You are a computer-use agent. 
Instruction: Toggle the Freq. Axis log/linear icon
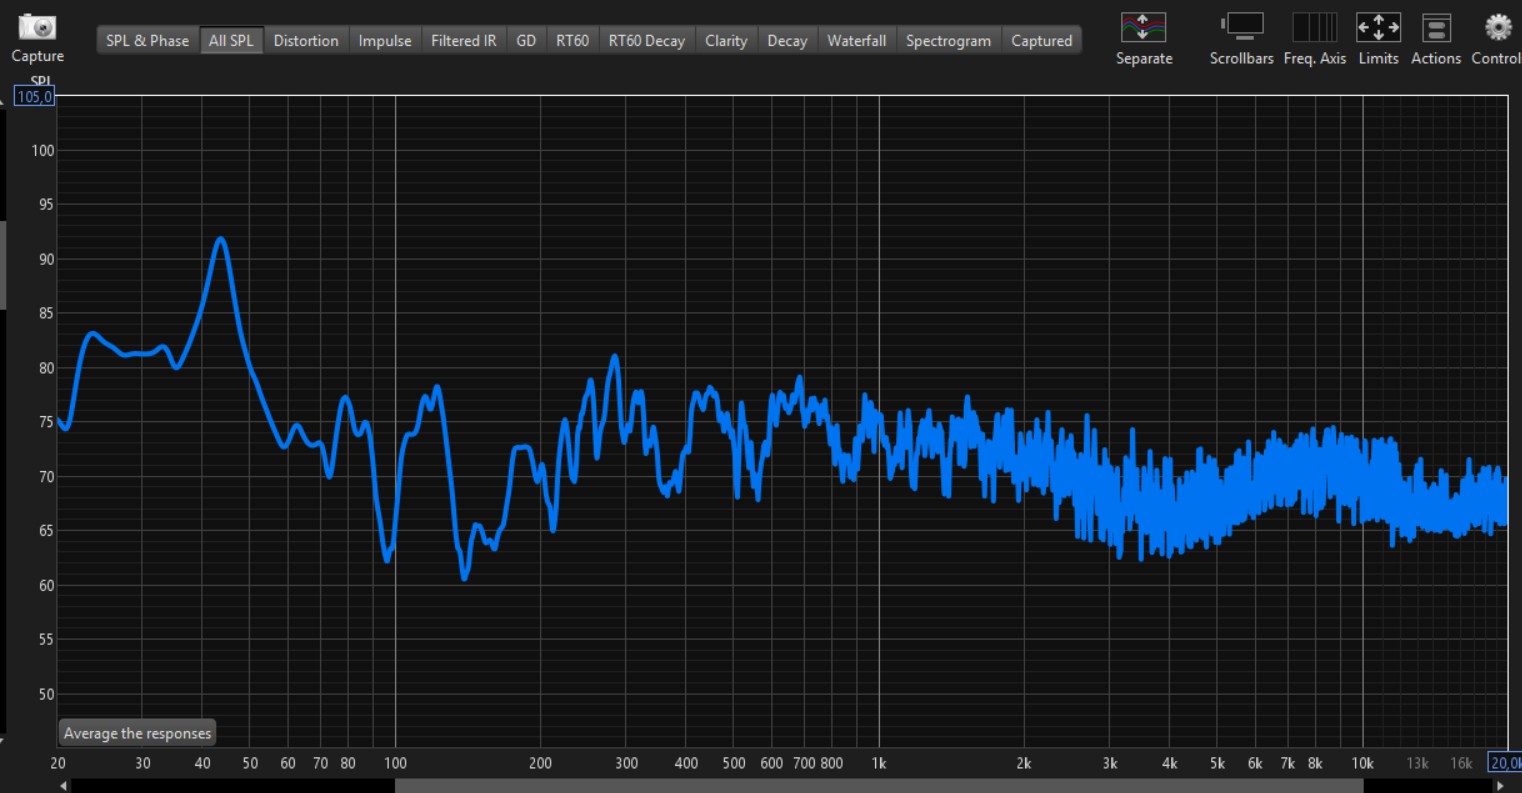click(1314, 27)
